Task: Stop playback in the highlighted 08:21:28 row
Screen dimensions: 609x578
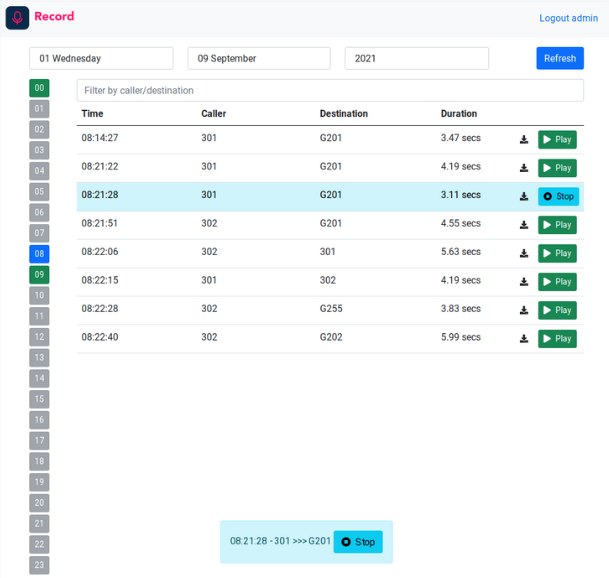Action: tap(559, 197)
